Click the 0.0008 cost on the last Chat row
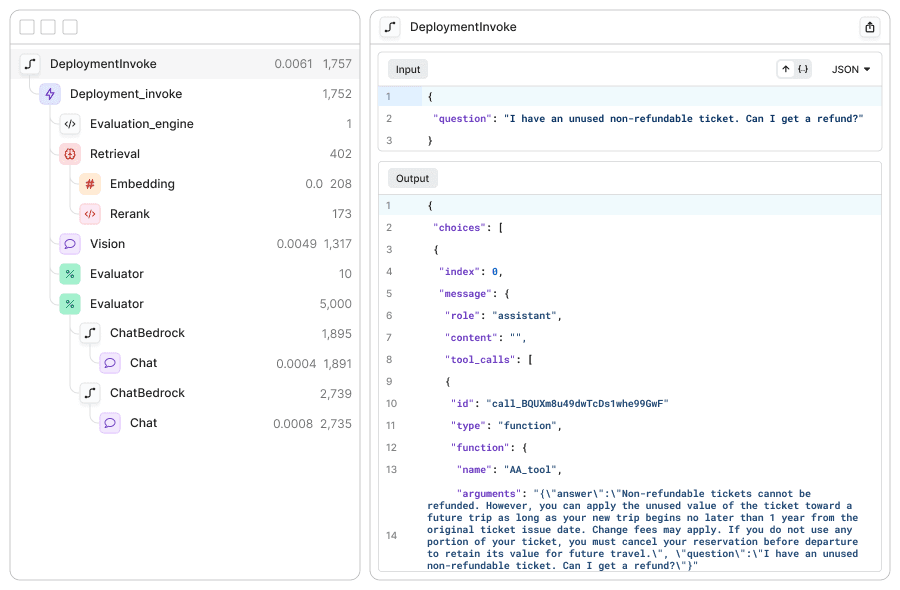This screenshot has height=590, width=900. (x=293, y=424)
